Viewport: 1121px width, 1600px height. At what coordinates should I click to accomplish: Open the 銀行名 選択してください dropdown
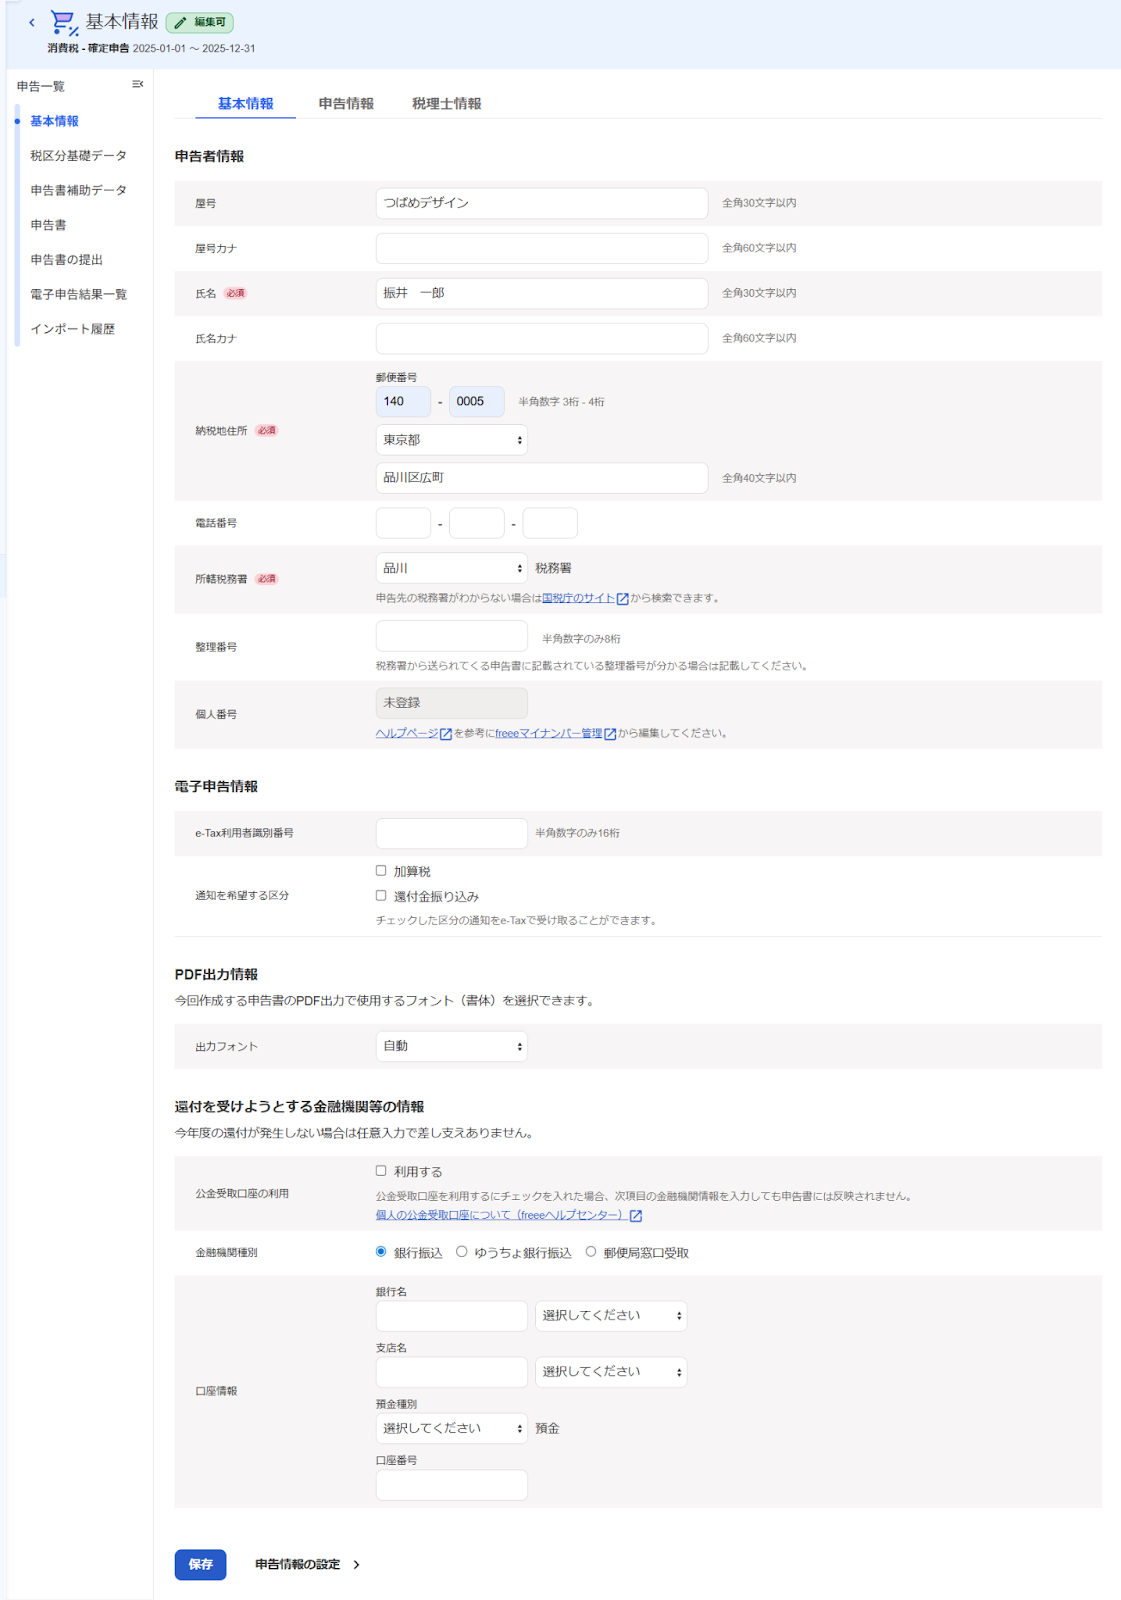tap(611, 1316)
